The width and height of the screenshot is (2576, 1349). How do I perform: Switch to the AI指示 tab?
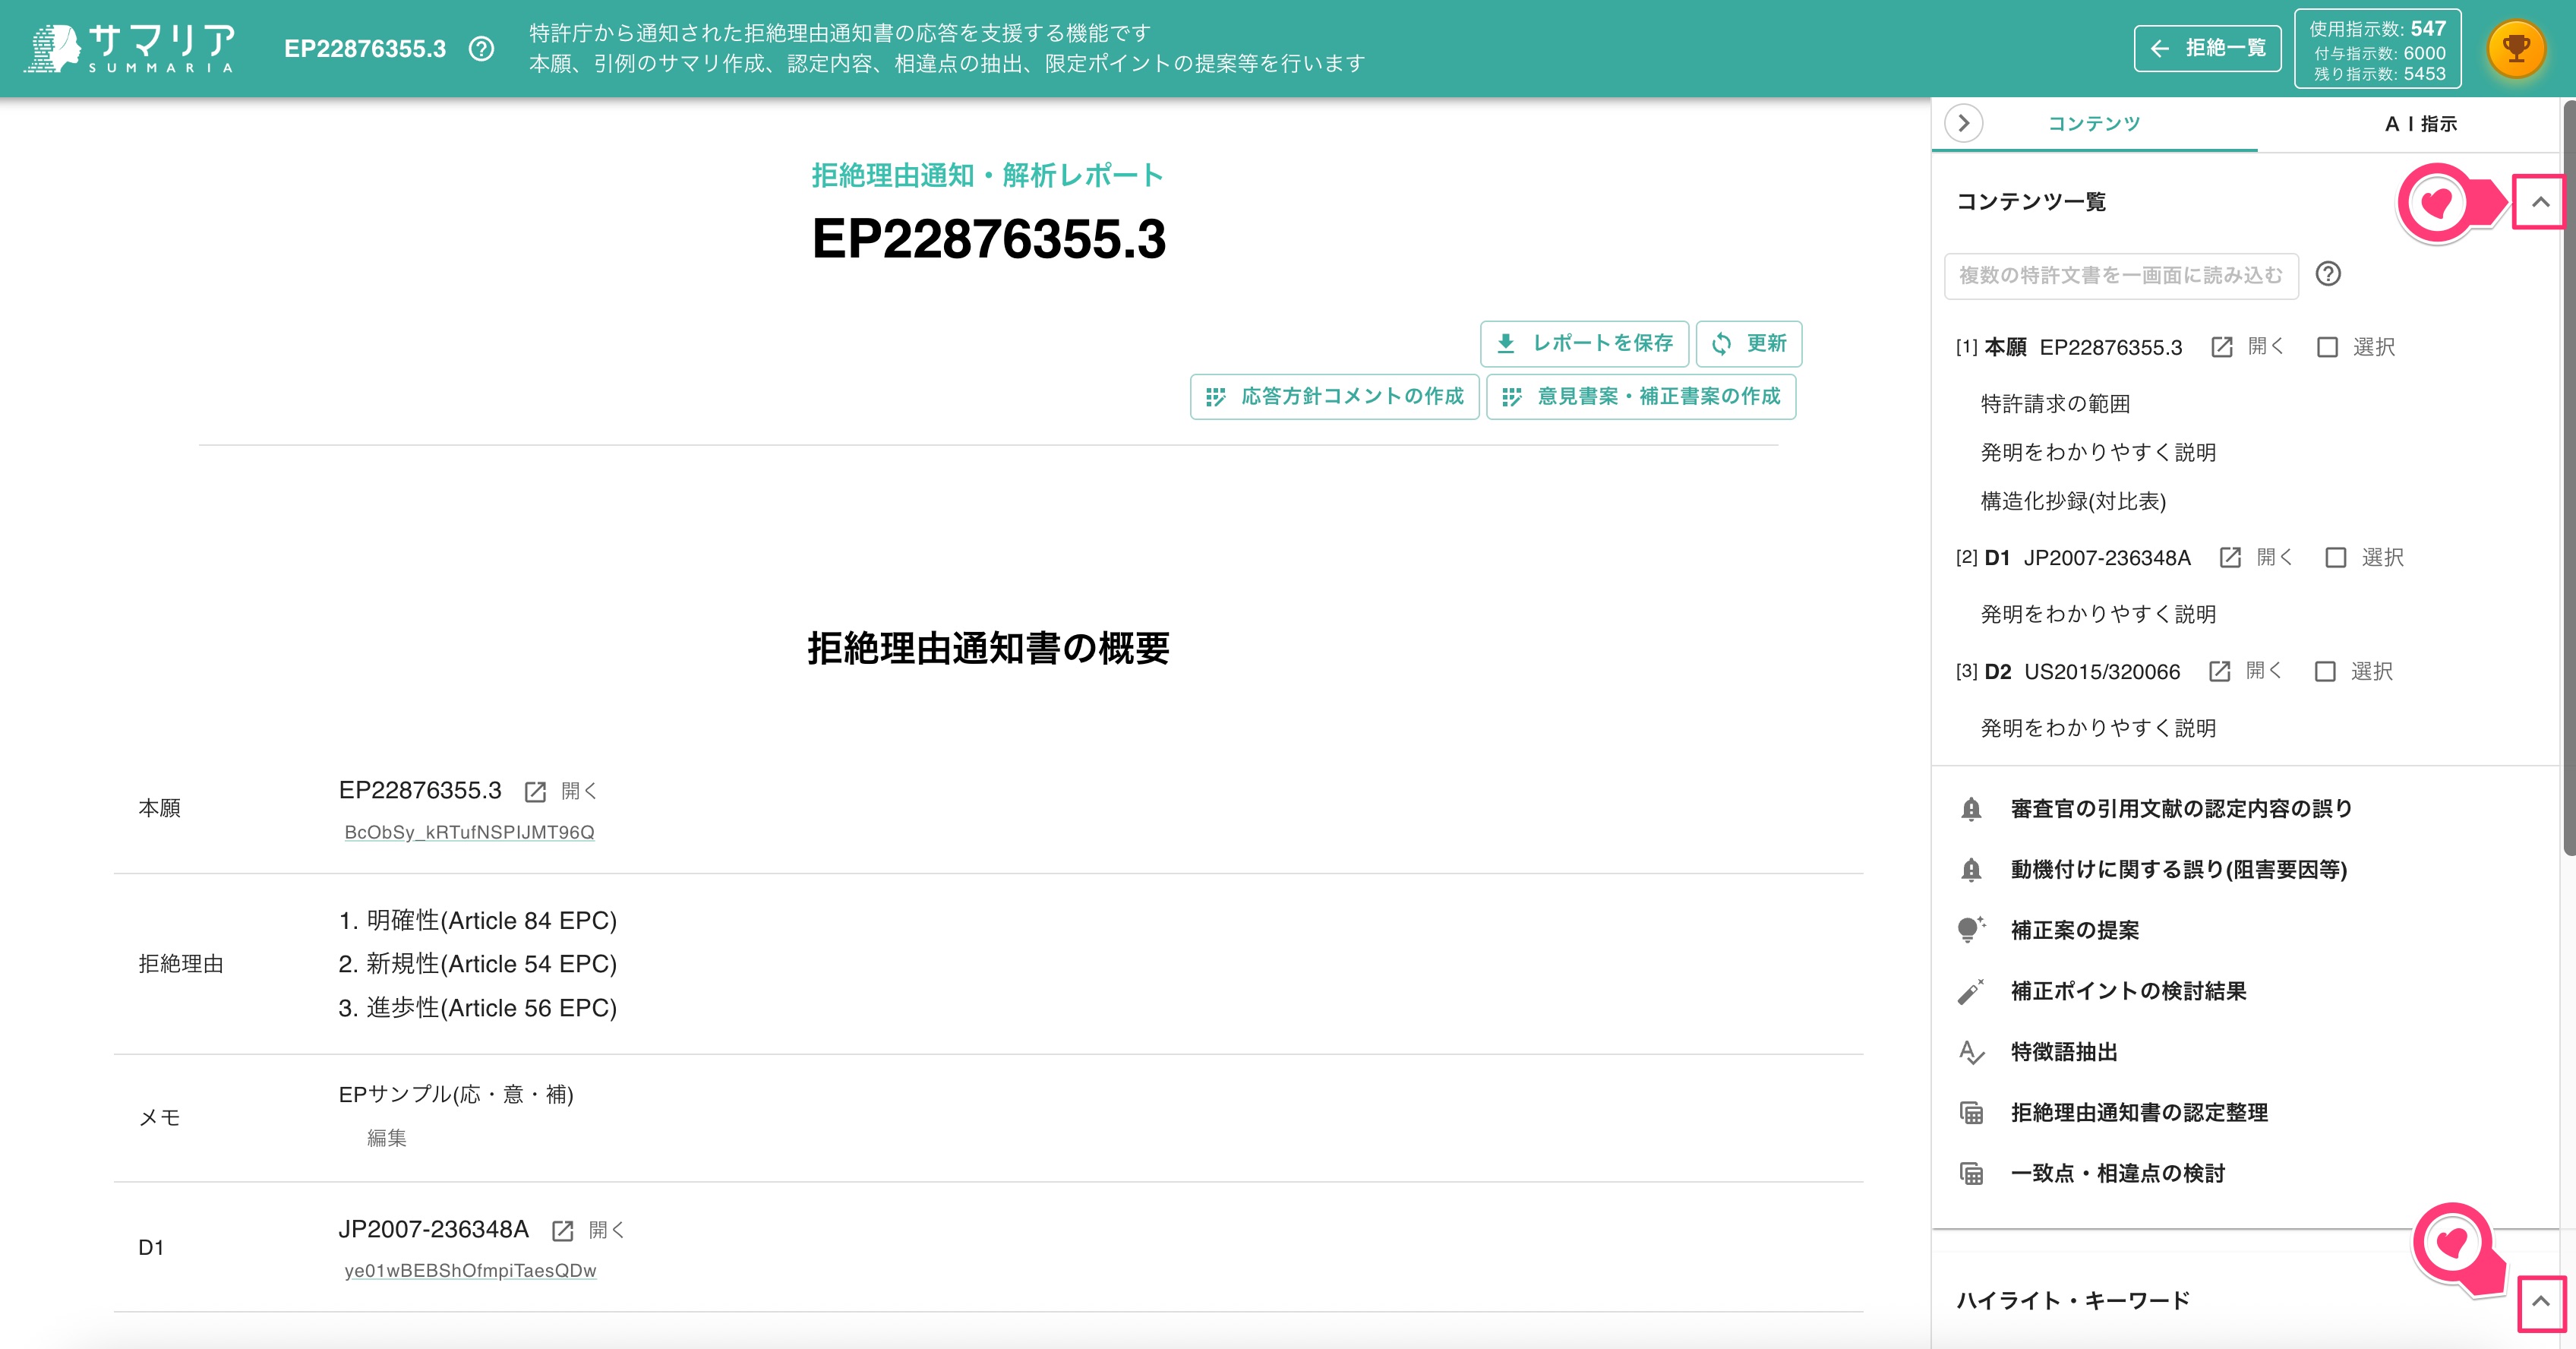coord(2420,123)
